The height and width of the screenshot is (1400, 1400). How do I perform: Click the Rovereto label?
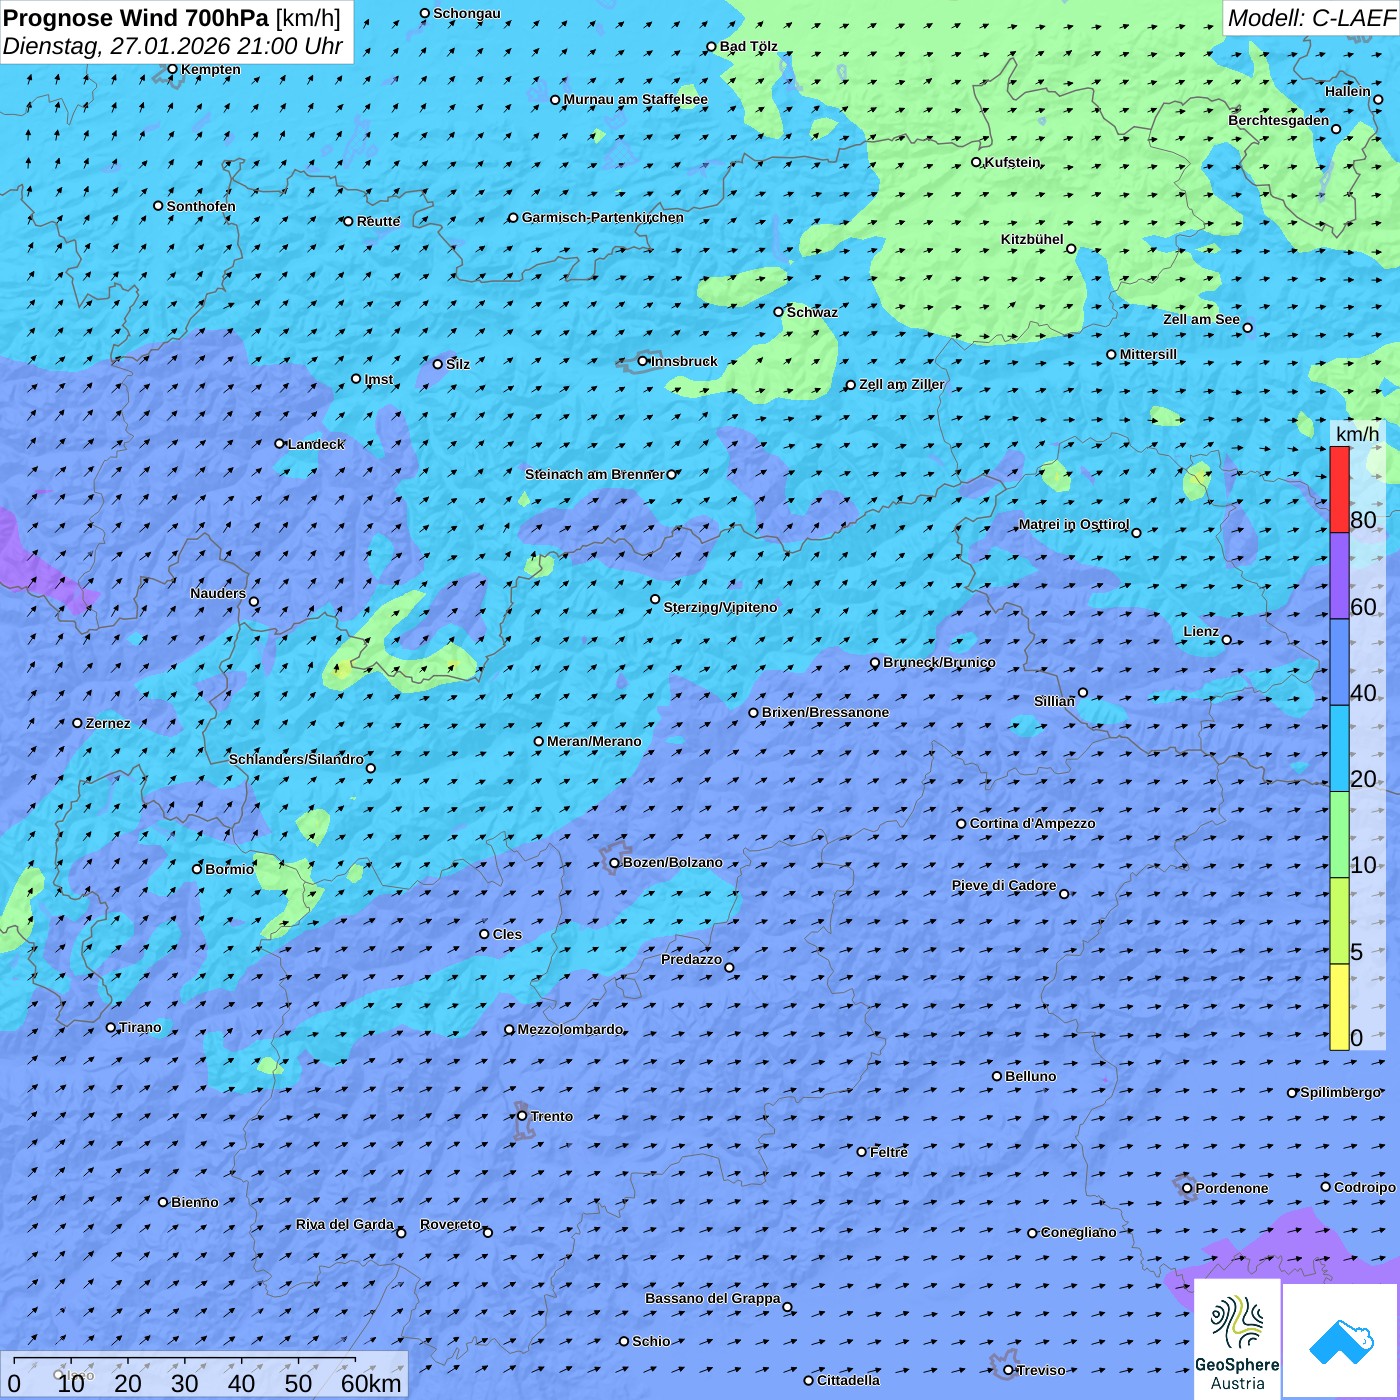(x=450, y=1224)
